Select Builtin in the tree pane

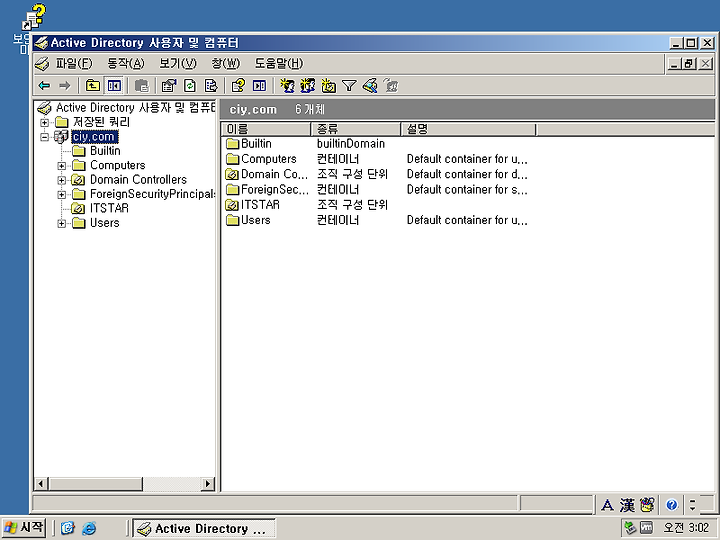pyautogui.click(x=105, y=151)
